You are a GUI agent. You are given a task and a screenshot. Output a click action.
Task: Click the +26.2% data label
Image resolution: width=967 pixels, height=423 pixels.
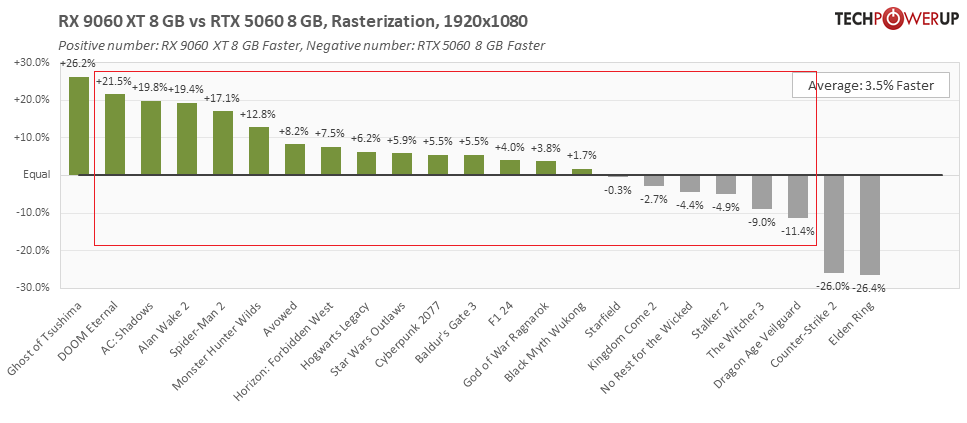[78, 64]
